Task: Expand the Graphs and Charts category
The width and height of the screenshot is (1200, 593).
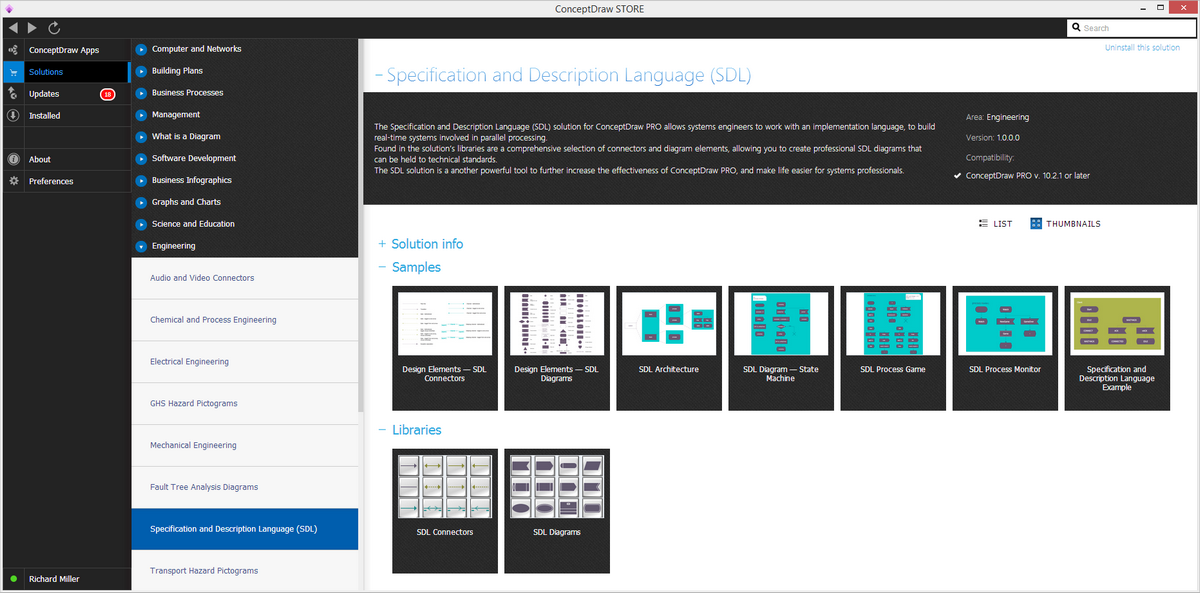Action: 142,203
